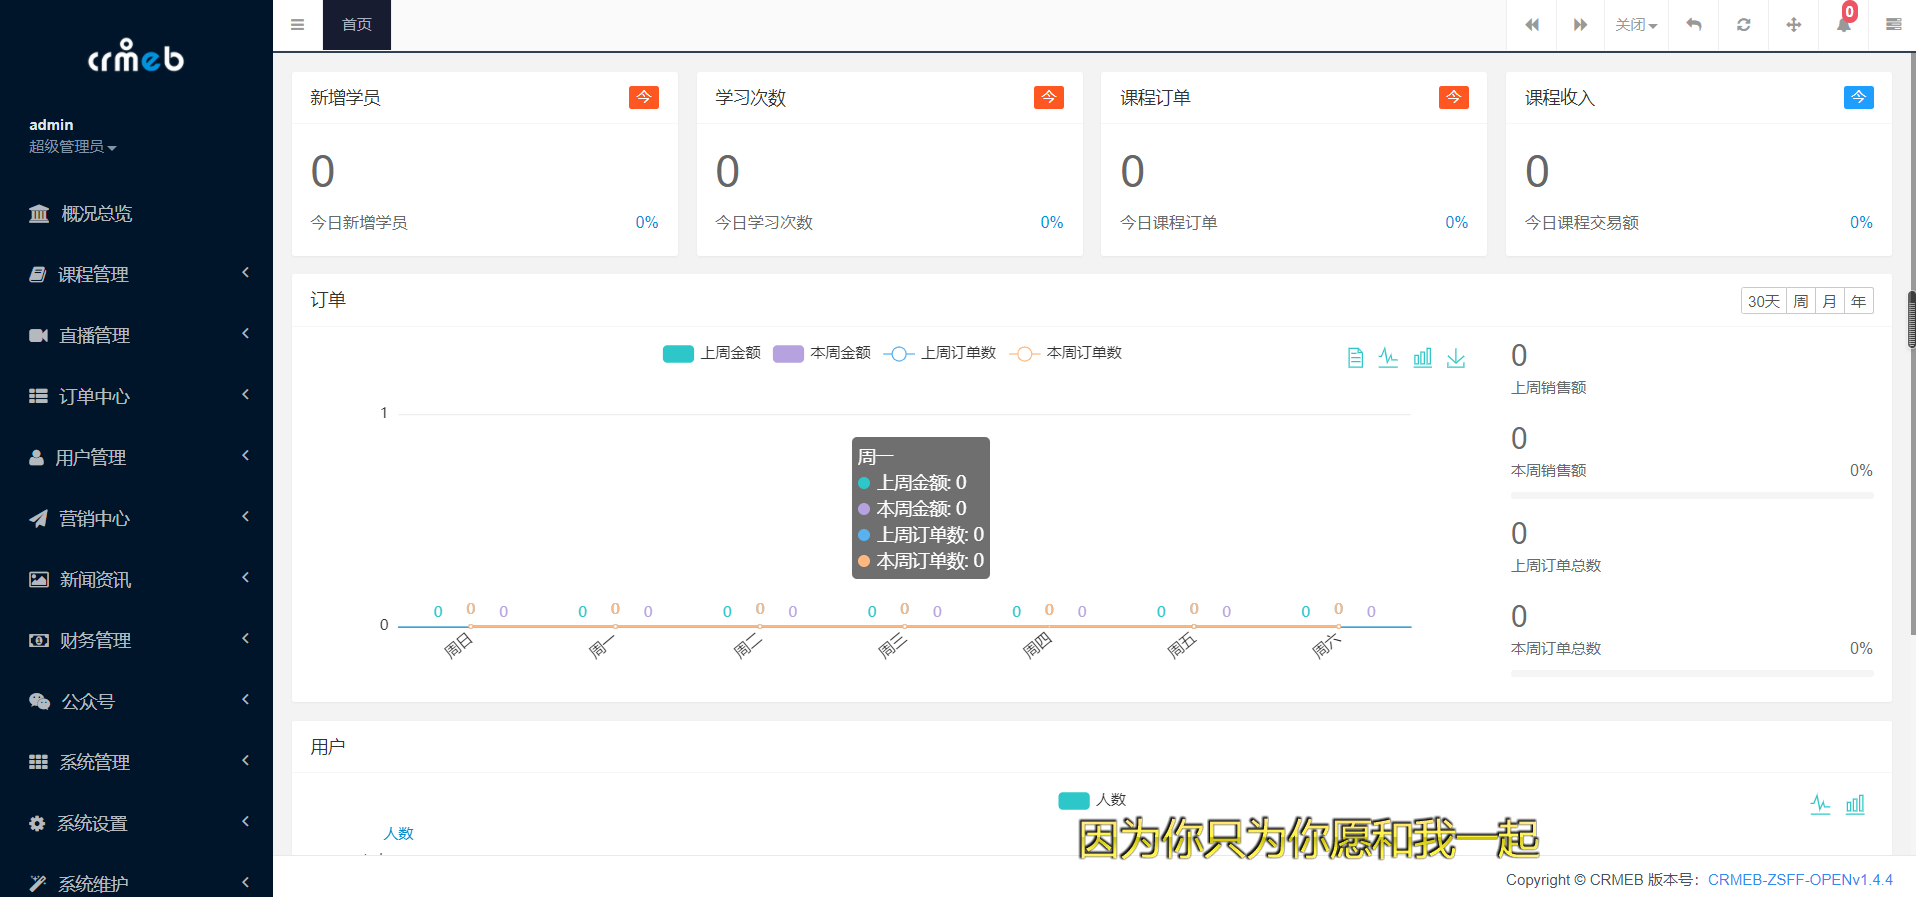
Task: Toggle 本周订单数 legend series
Action: point(1066,353)
